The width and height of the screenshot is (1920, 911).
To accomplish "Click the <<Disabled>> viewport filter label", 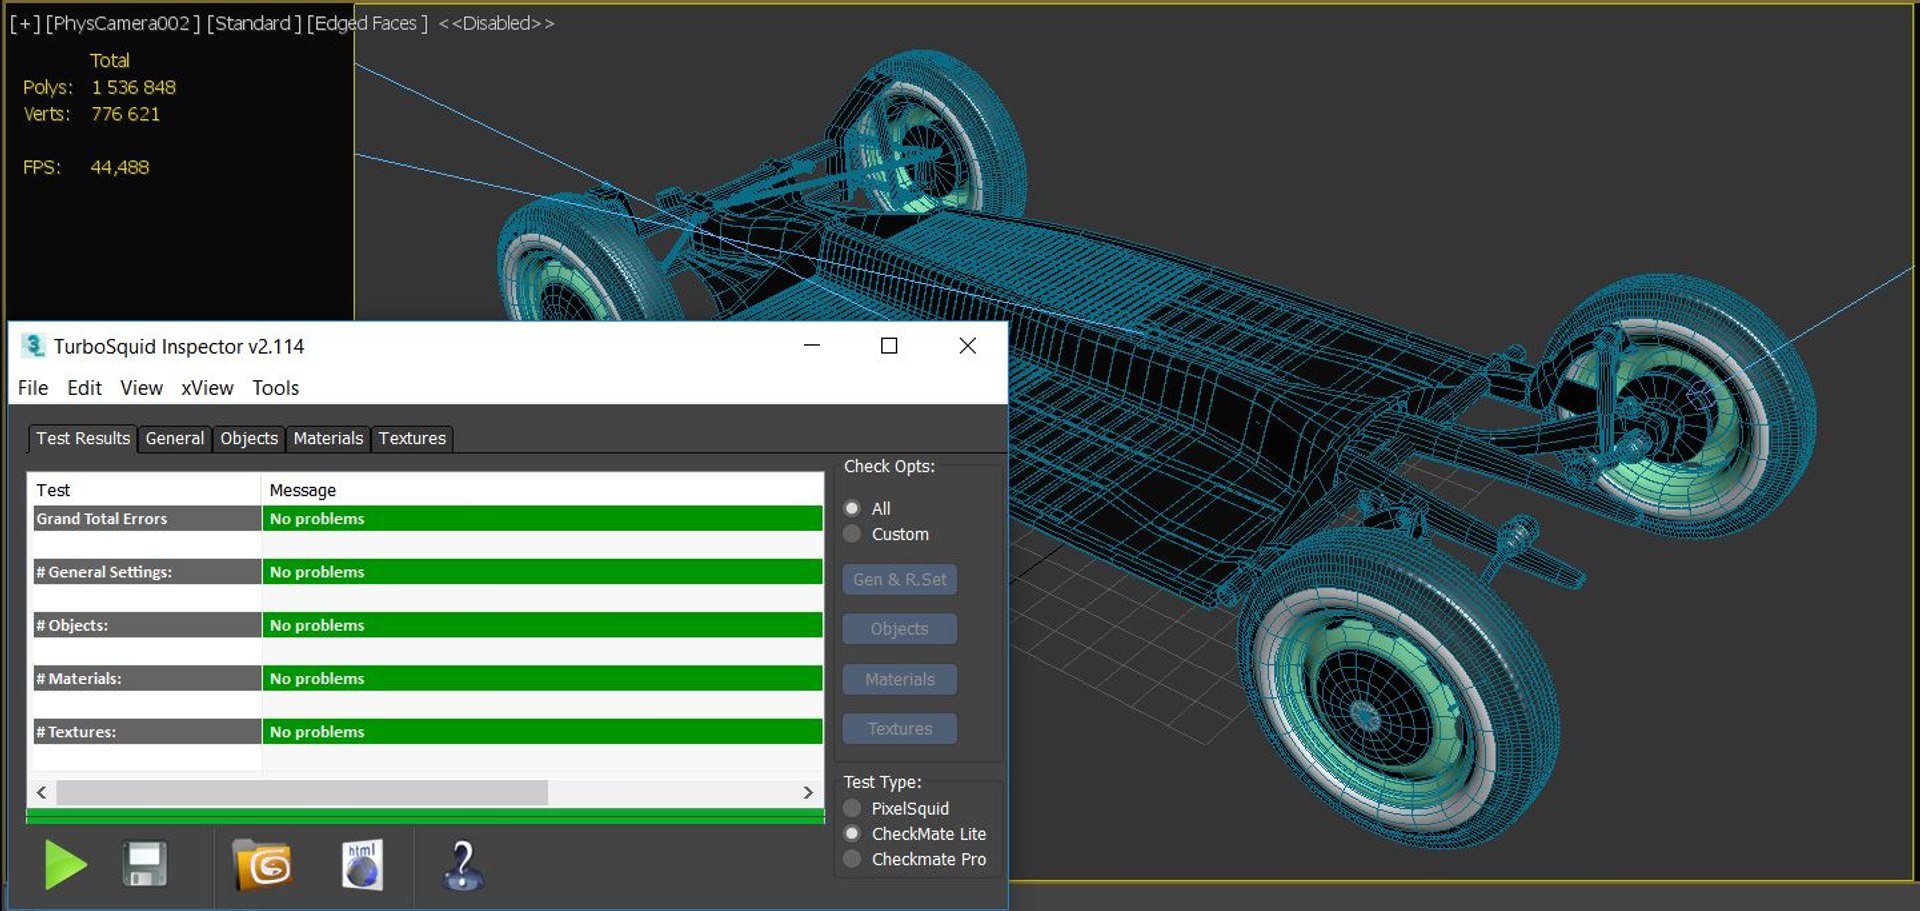I will [496, 23].
